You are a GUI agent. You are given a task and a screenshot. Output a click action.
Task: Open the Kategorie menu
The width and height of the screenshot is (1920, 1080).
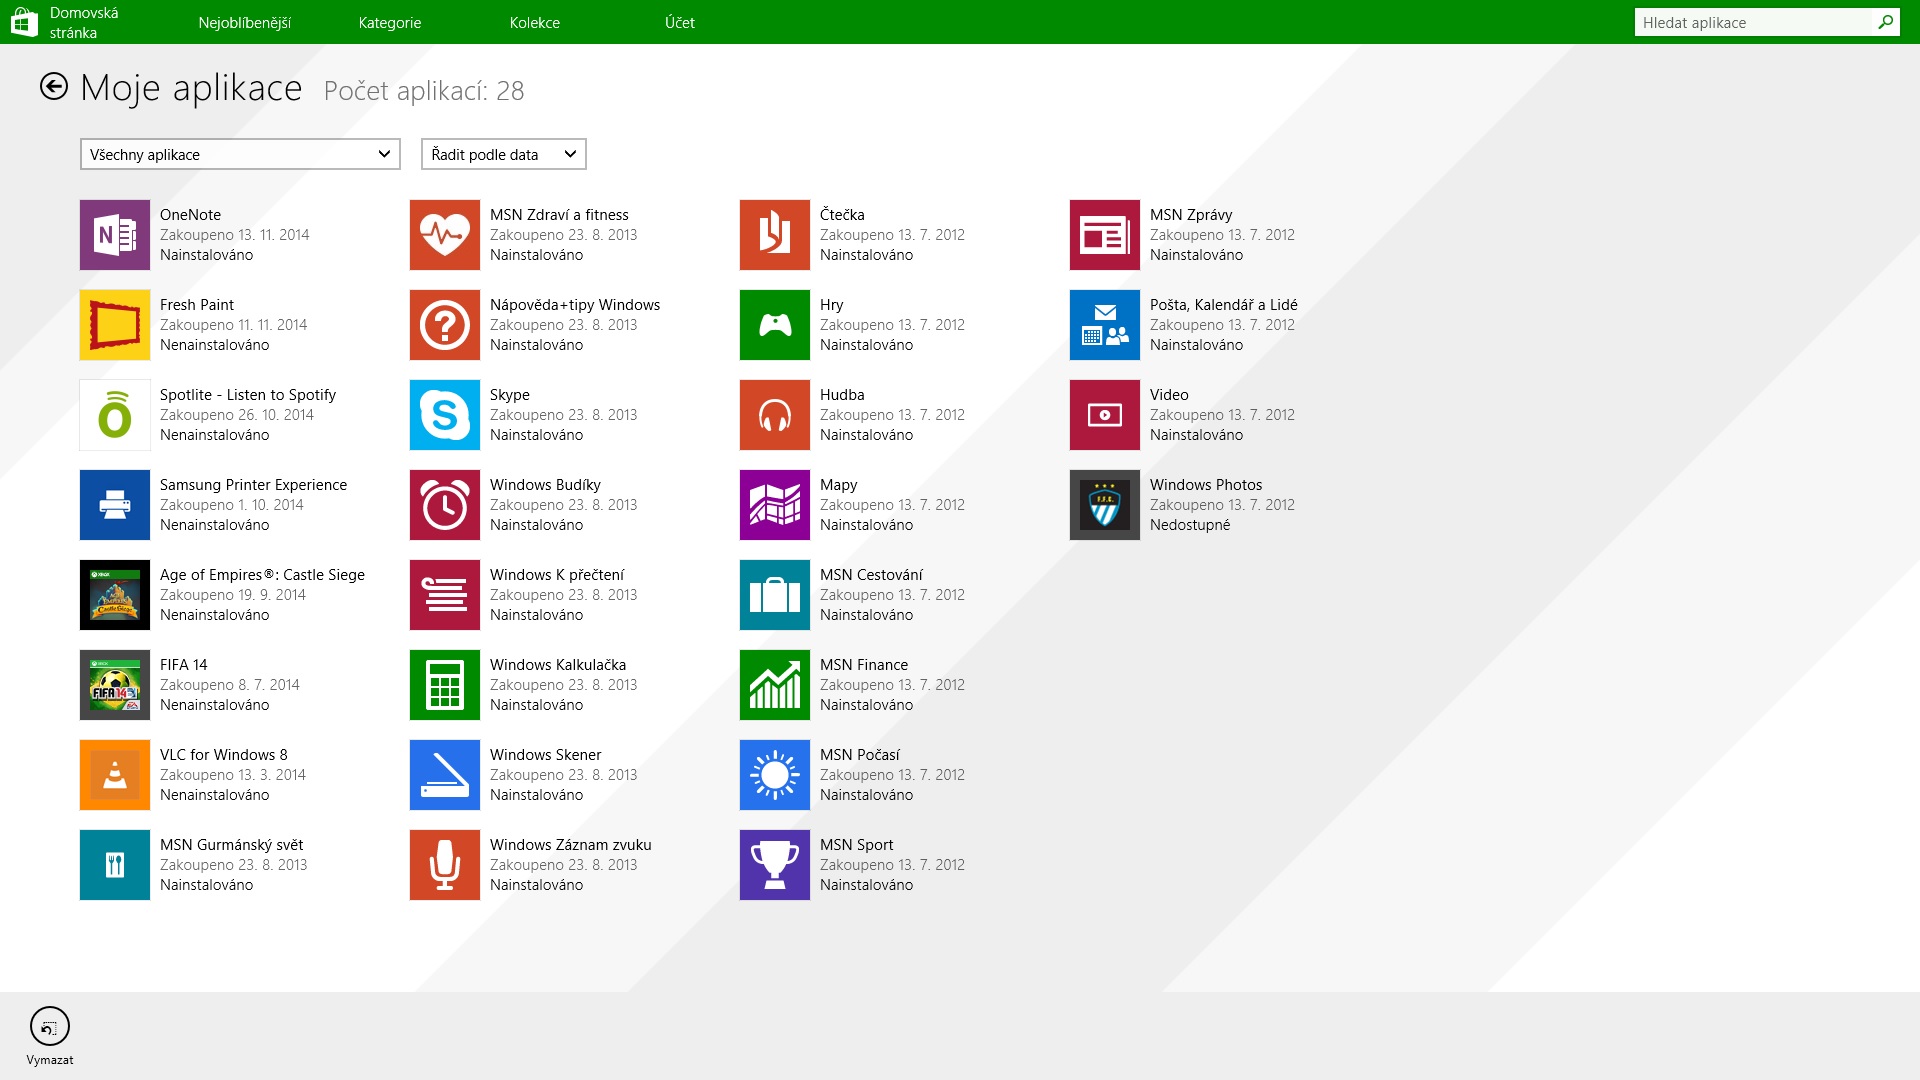click(x=390, y=22)
